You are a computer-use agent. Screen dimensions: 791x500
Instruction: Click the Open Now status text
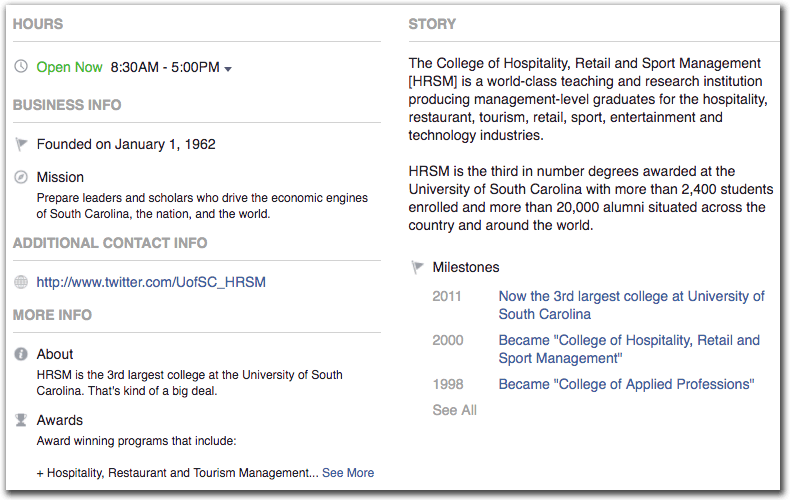pyautogui.click(x=70, y=67)
